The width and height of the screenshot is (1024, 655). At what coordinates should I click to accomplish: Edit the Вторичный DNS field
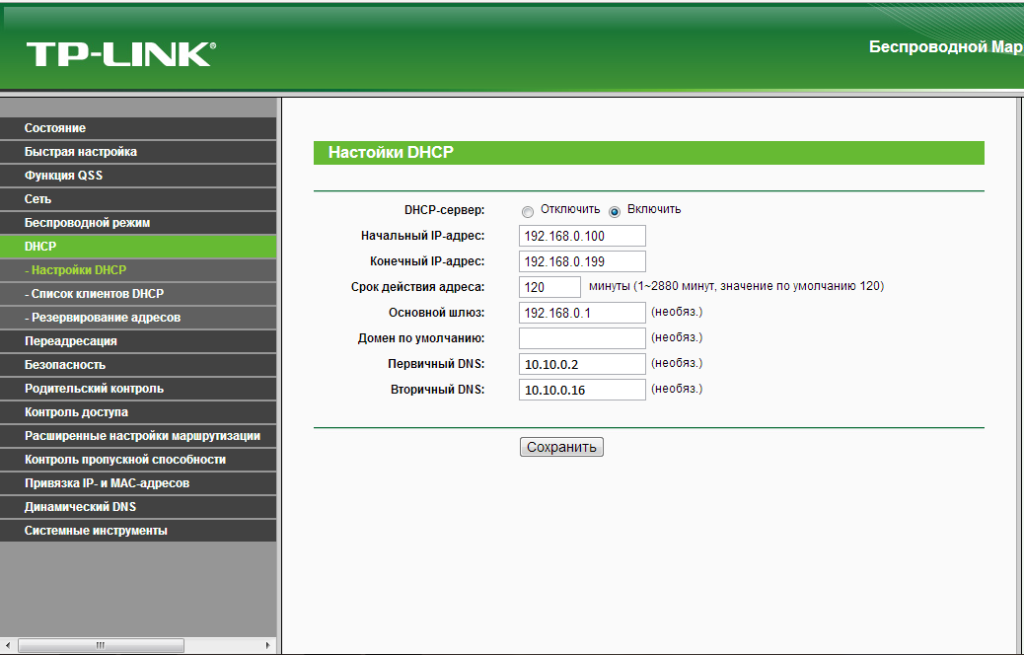[x=582, y=390]
